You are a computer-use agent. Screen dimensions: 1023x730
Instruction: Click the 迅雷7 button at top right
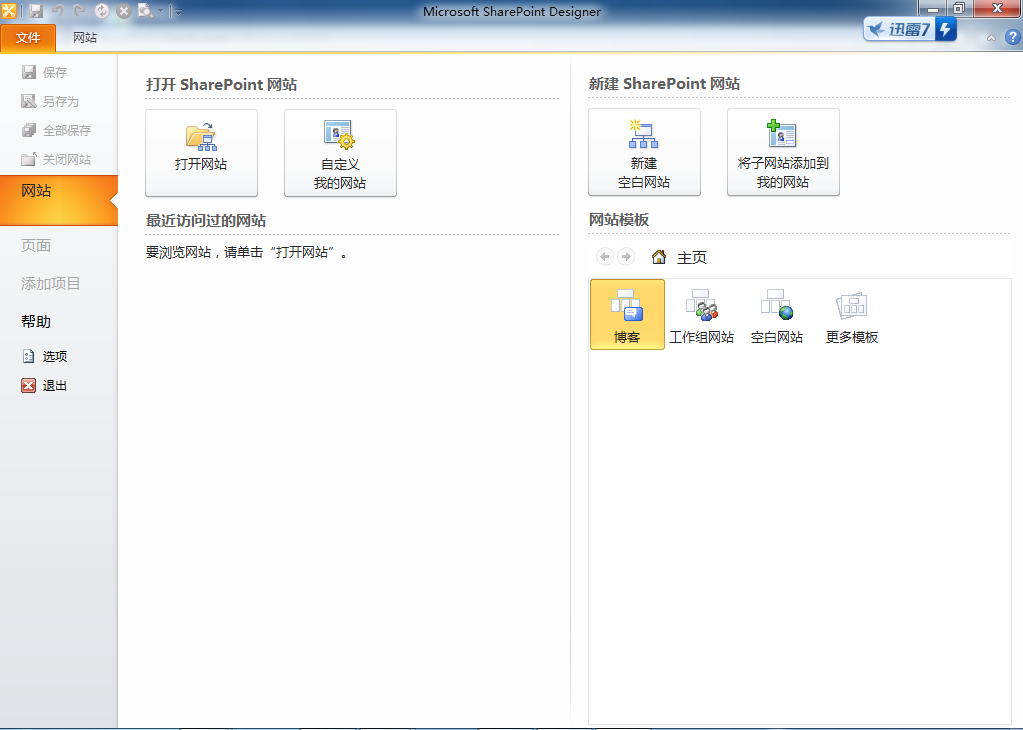(908, 29)
